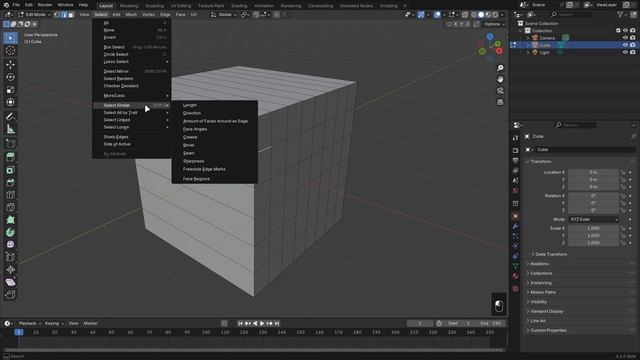Select the Move tool

tap(10, 64)
